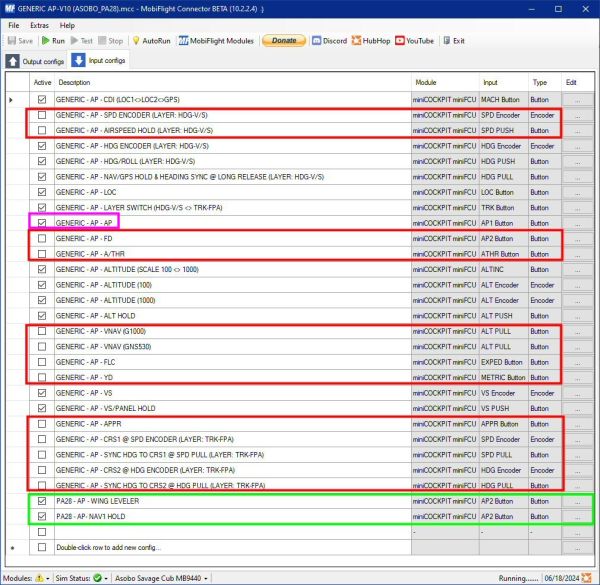Click the 'ALTINC' input cell
Viewport: 600px width, 585px height.
(504, 269)
